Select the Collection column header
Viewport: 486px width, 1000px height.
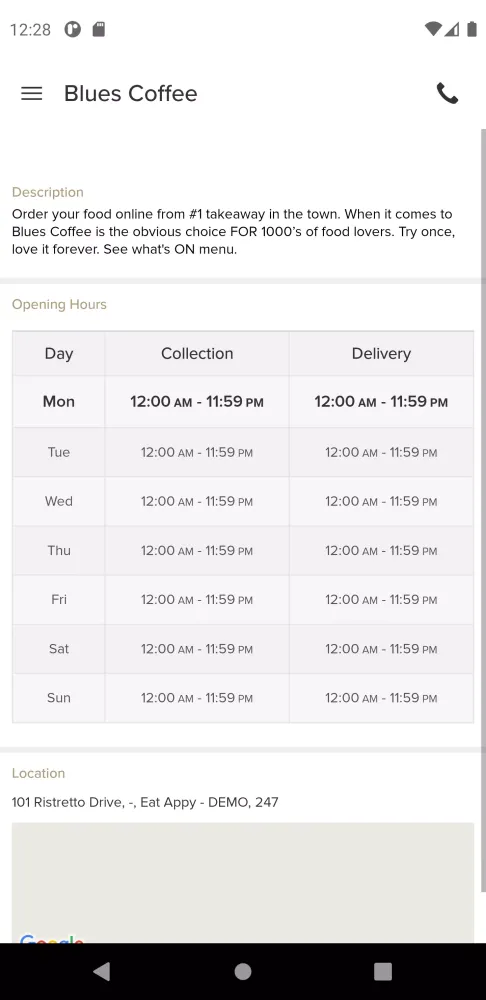(x=197, y=353)
